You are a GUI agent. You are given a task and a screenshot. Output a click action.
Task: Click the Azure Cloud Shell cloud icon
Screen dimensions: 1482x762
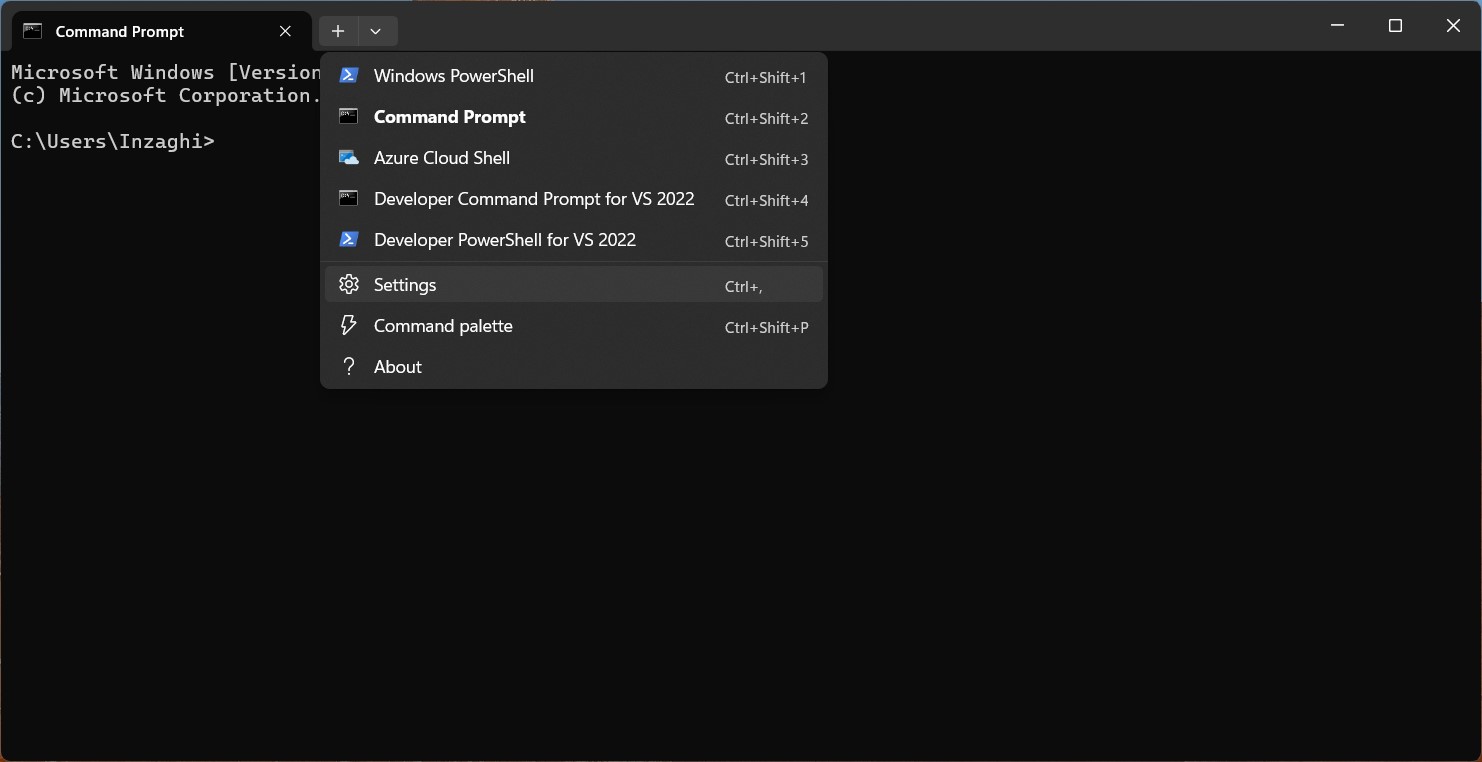pyautogui.click(x=349, y=157)
